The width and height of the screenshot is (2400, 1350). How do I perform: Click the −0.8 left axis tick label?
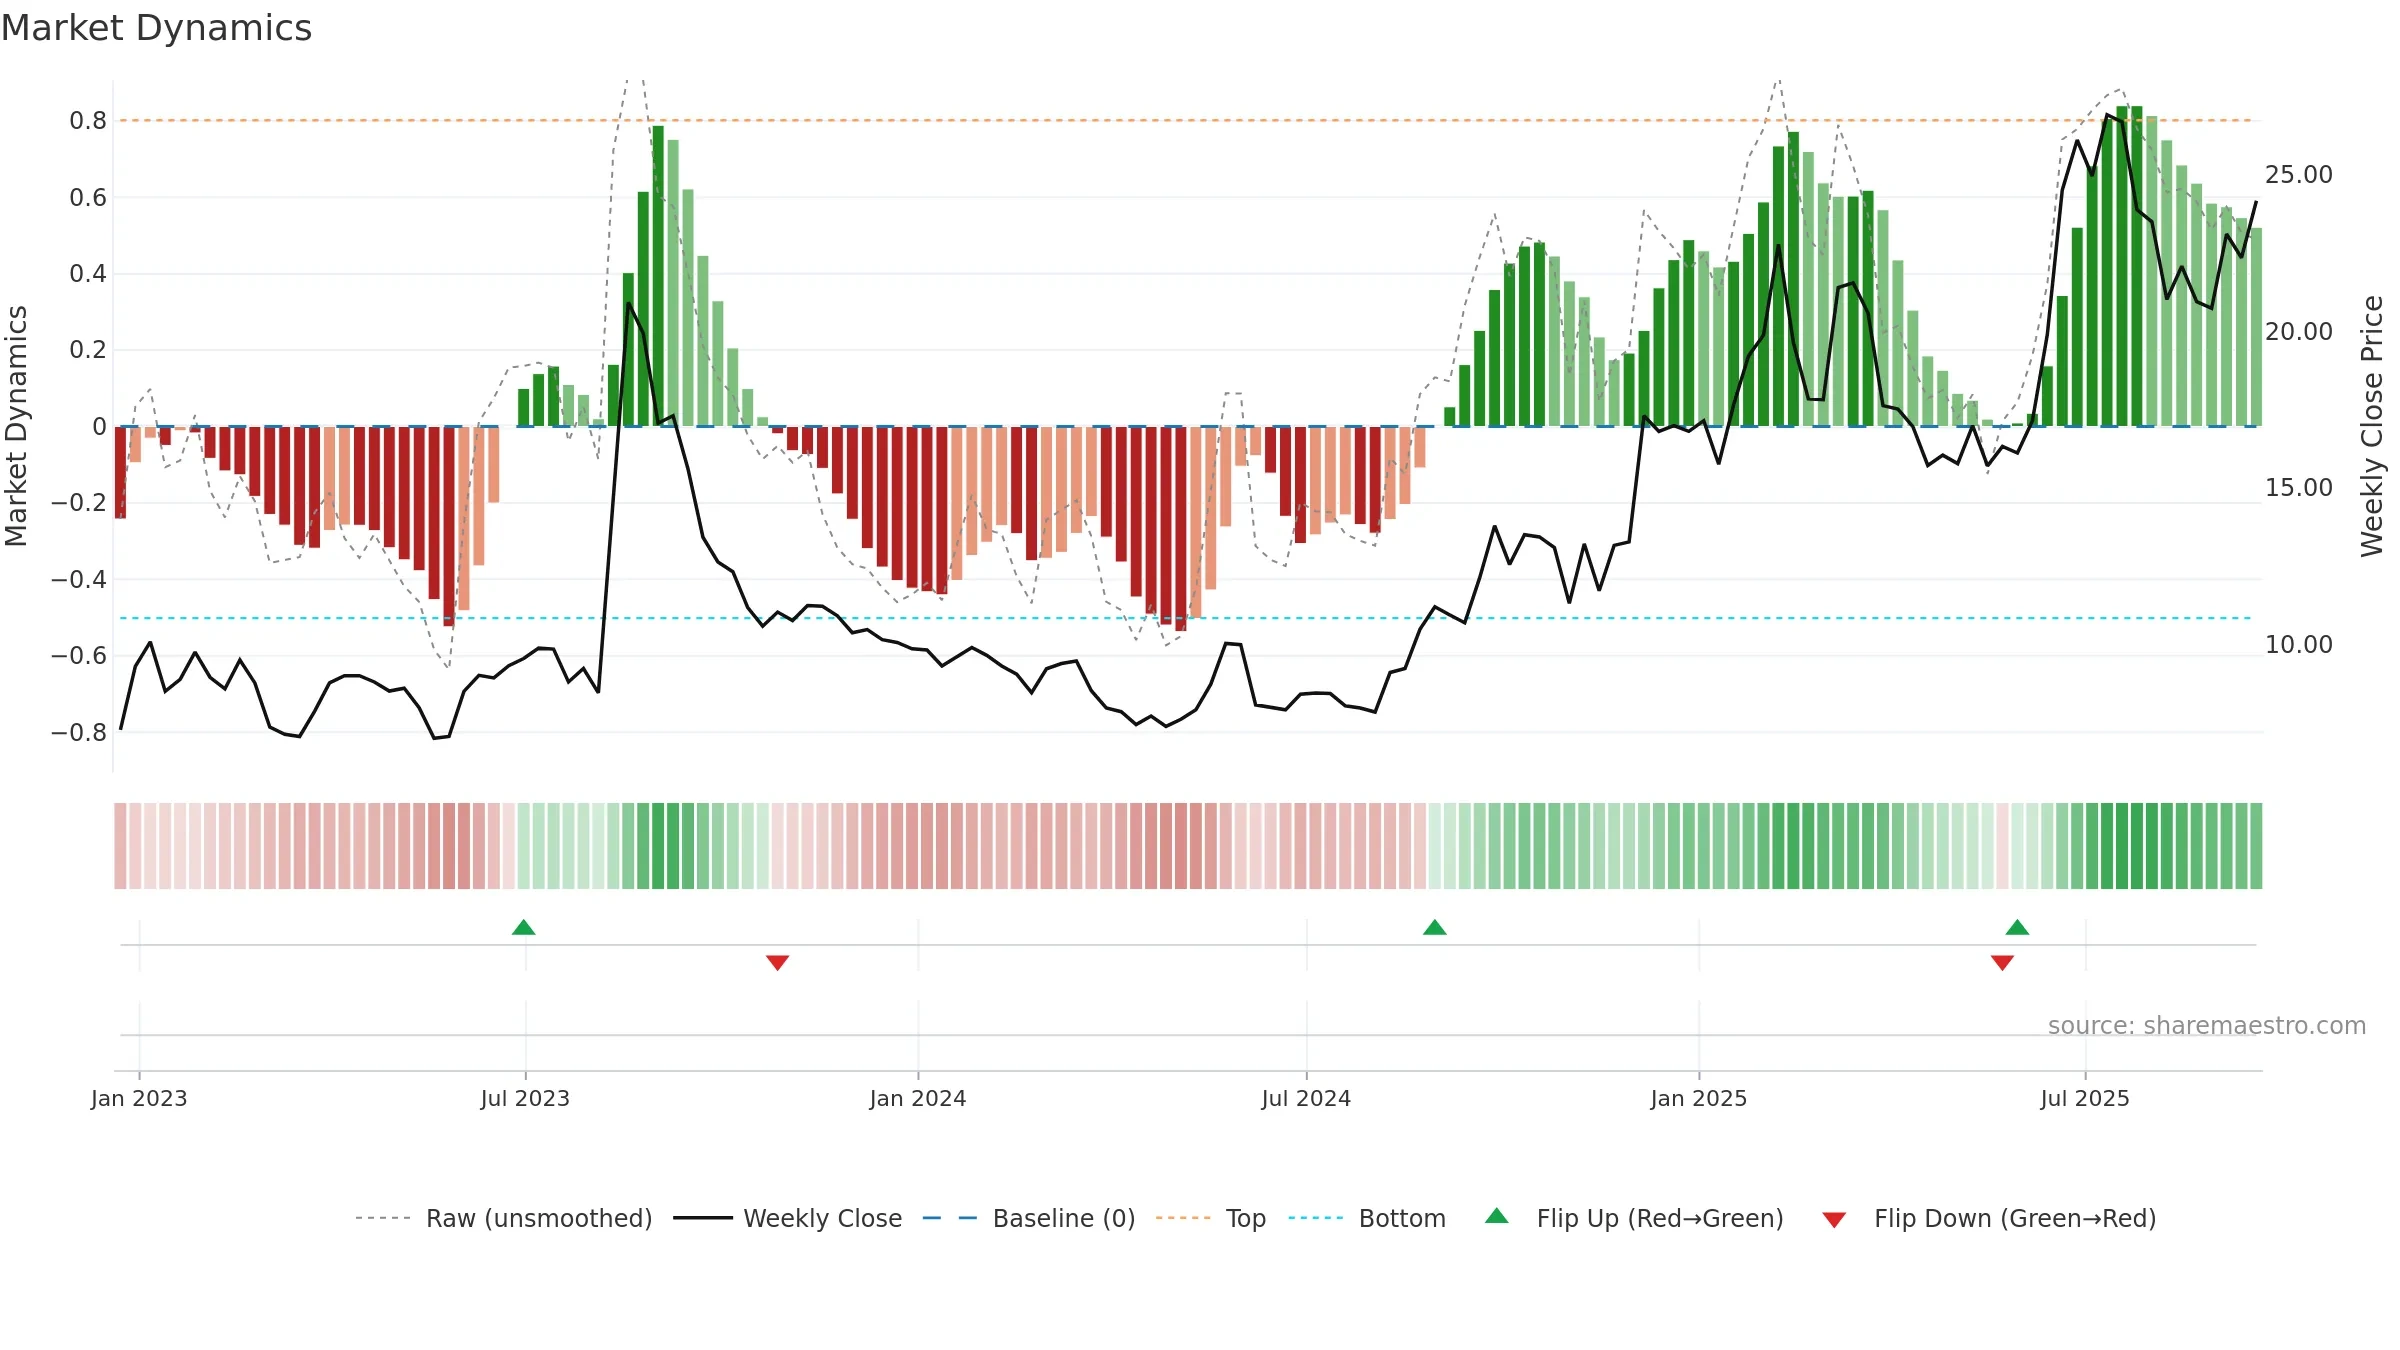coord(79,733)
